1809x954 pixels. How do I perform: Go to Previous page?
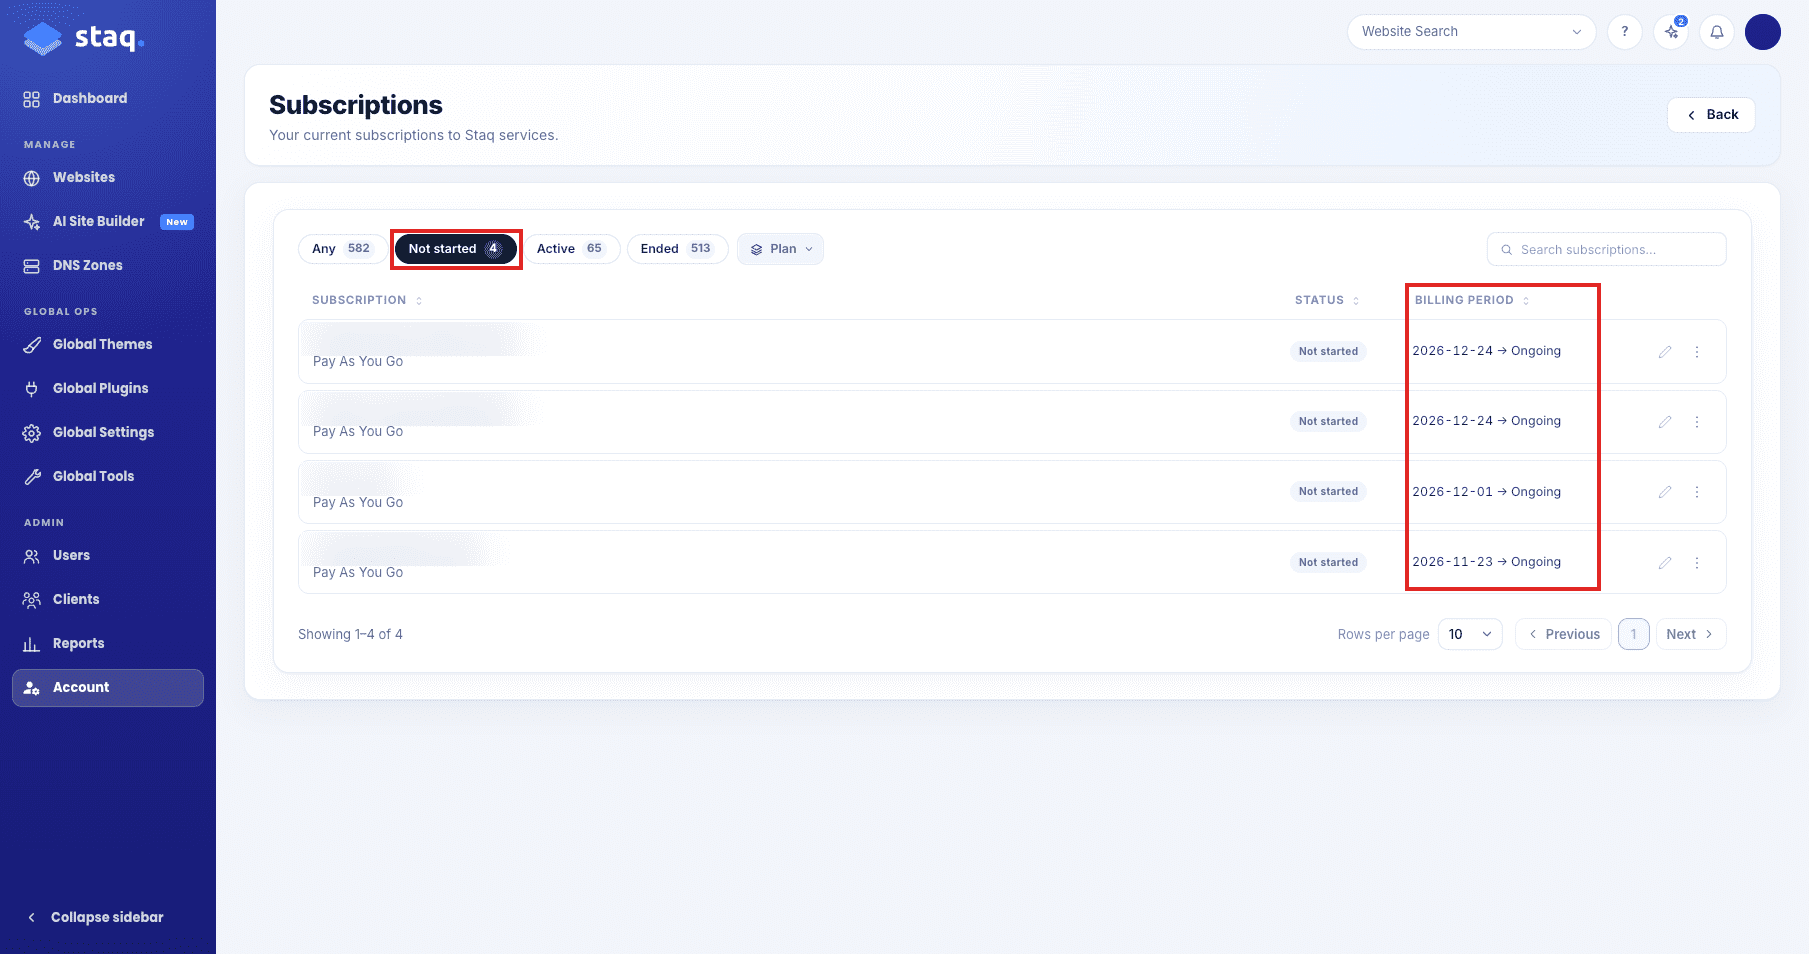coord(1563,634)
